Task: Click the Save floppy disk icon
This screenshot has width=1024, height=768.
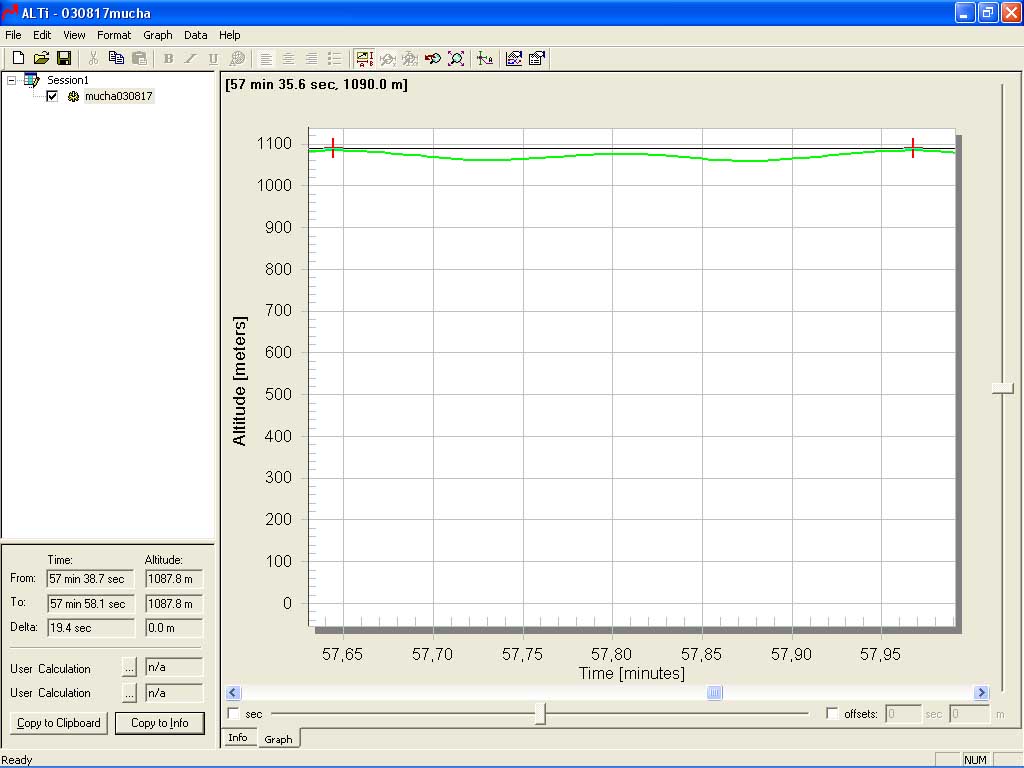Action: point(63,58)
